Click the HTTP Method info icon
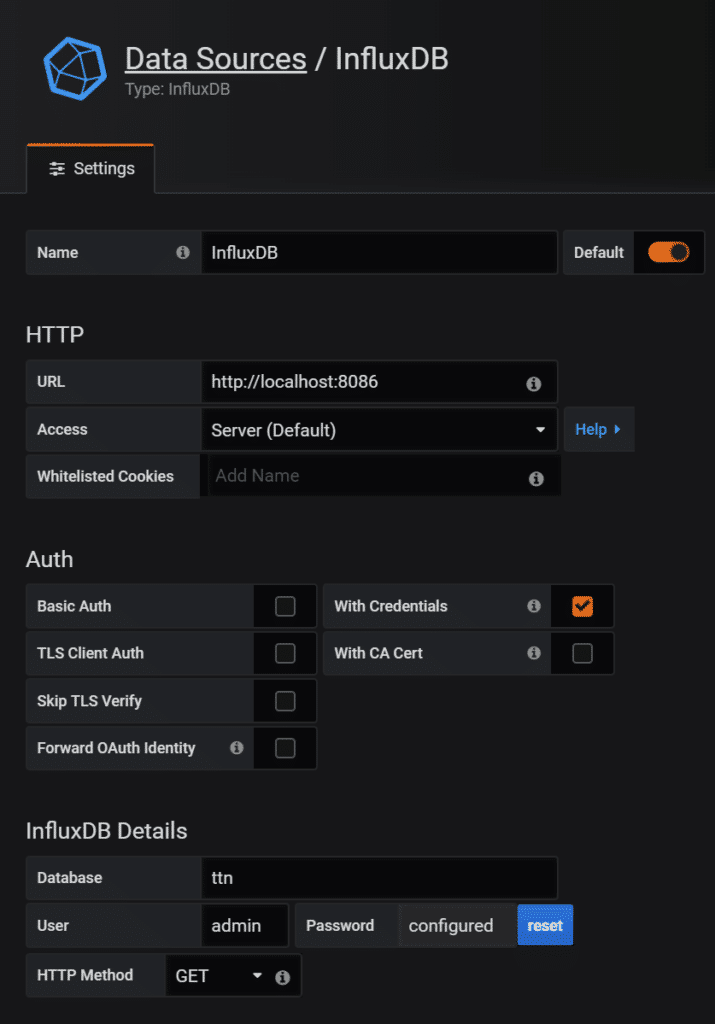 (283, 977)
